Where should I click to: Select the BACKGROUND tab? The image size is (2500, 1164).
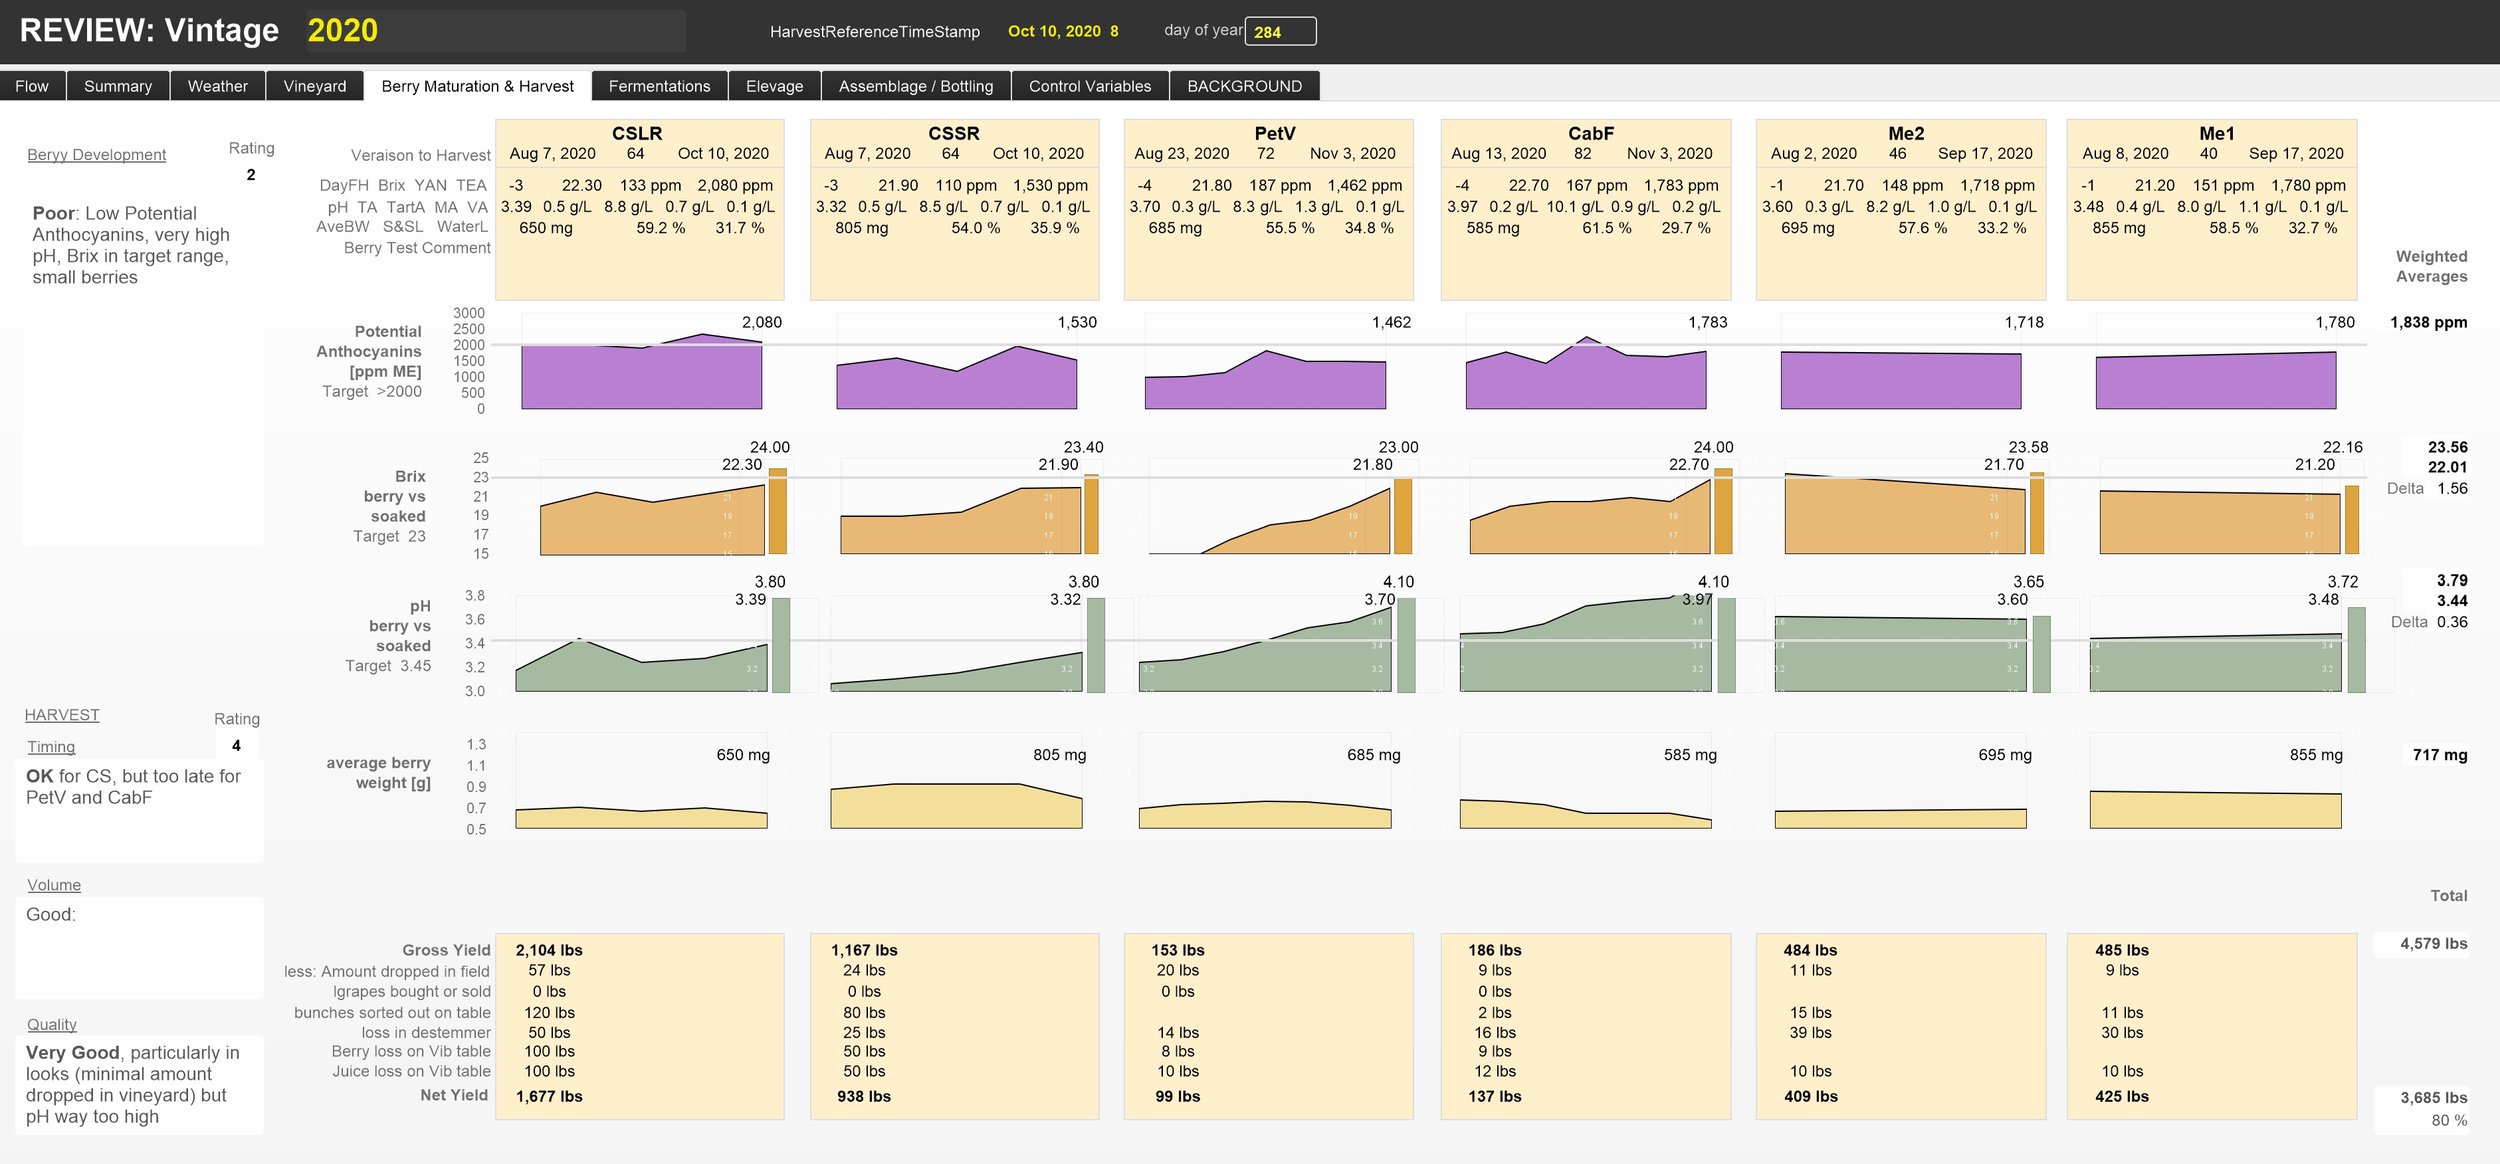click(1244, 86)
